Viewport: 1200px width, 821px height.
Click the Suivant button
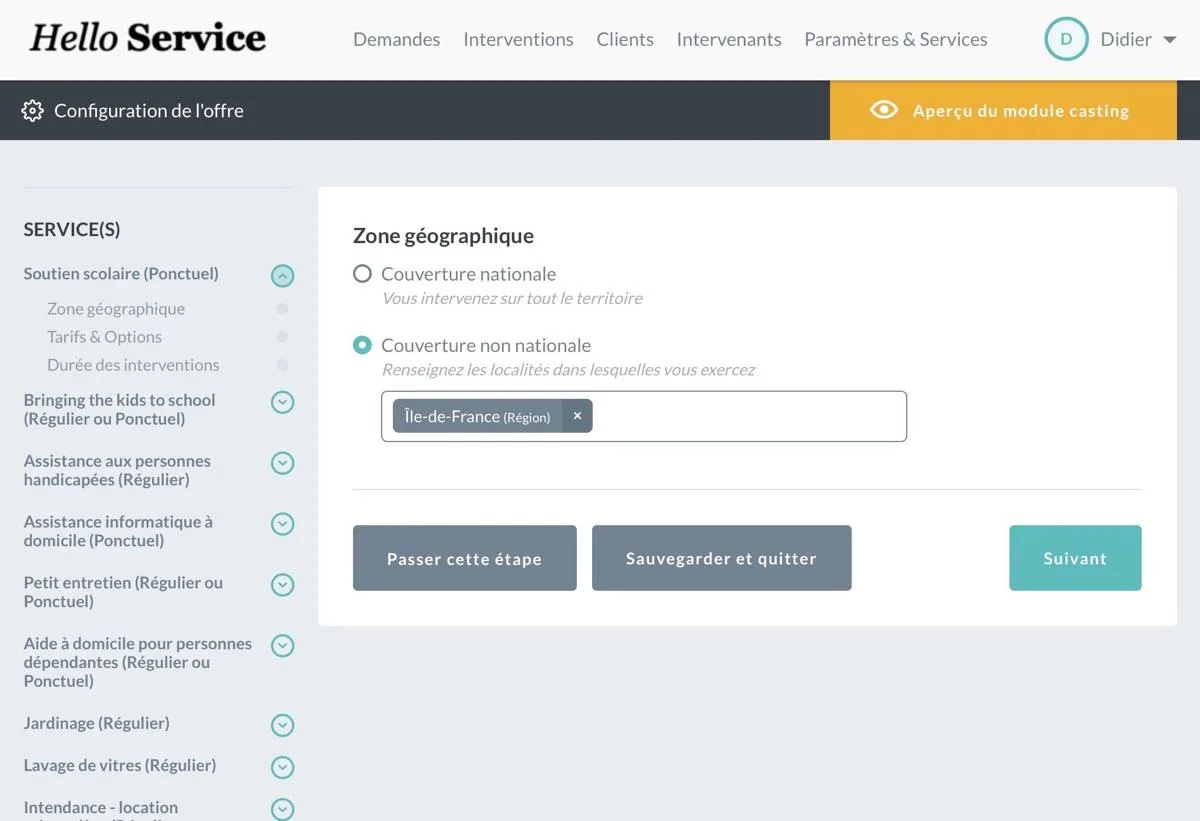pos(1075,558)
